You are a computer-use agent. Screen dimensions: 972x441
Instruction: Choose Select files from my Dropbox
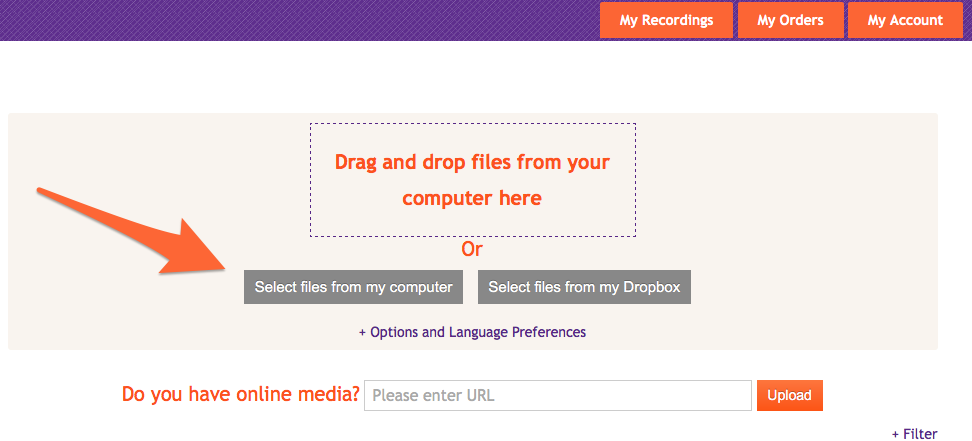click(x=584, y=287)
